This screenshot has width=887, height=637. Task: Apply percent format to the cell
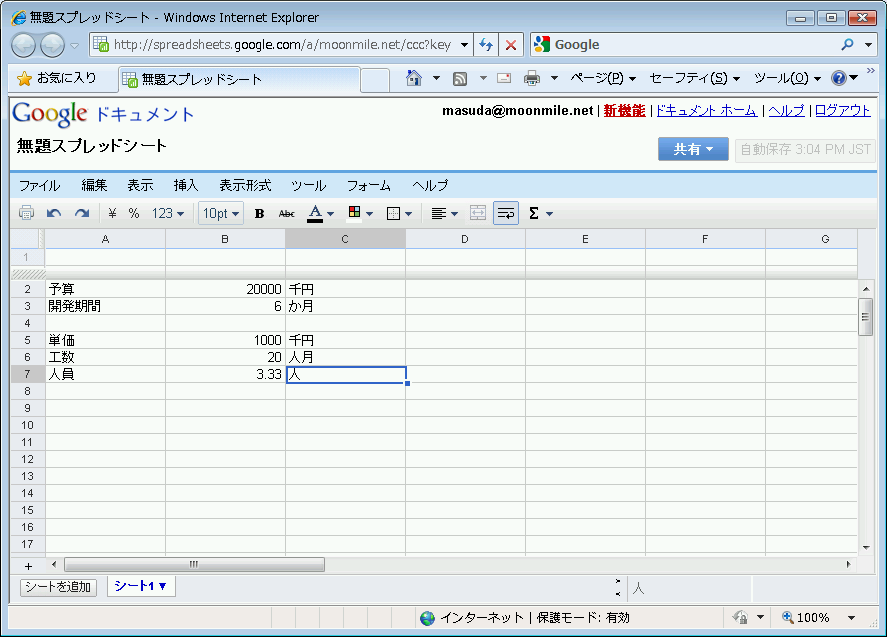[x=133, y=213]
